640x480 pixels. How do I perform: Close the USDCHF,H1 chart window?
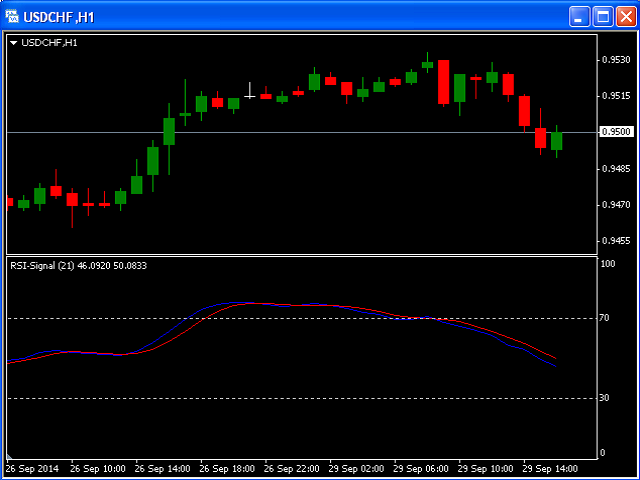click(625, 16)
